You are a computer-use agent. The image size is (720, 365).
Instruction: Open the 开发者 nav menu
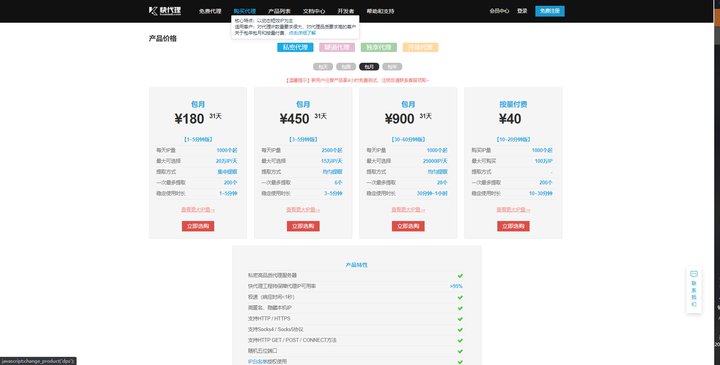click(346, 11)
